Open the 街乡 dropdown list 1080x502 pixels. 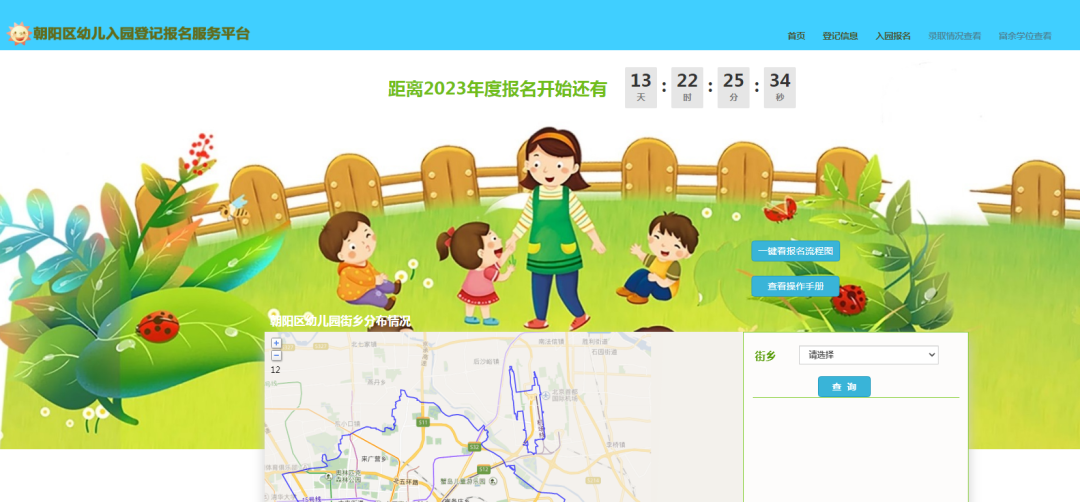[x=868, y=355]
